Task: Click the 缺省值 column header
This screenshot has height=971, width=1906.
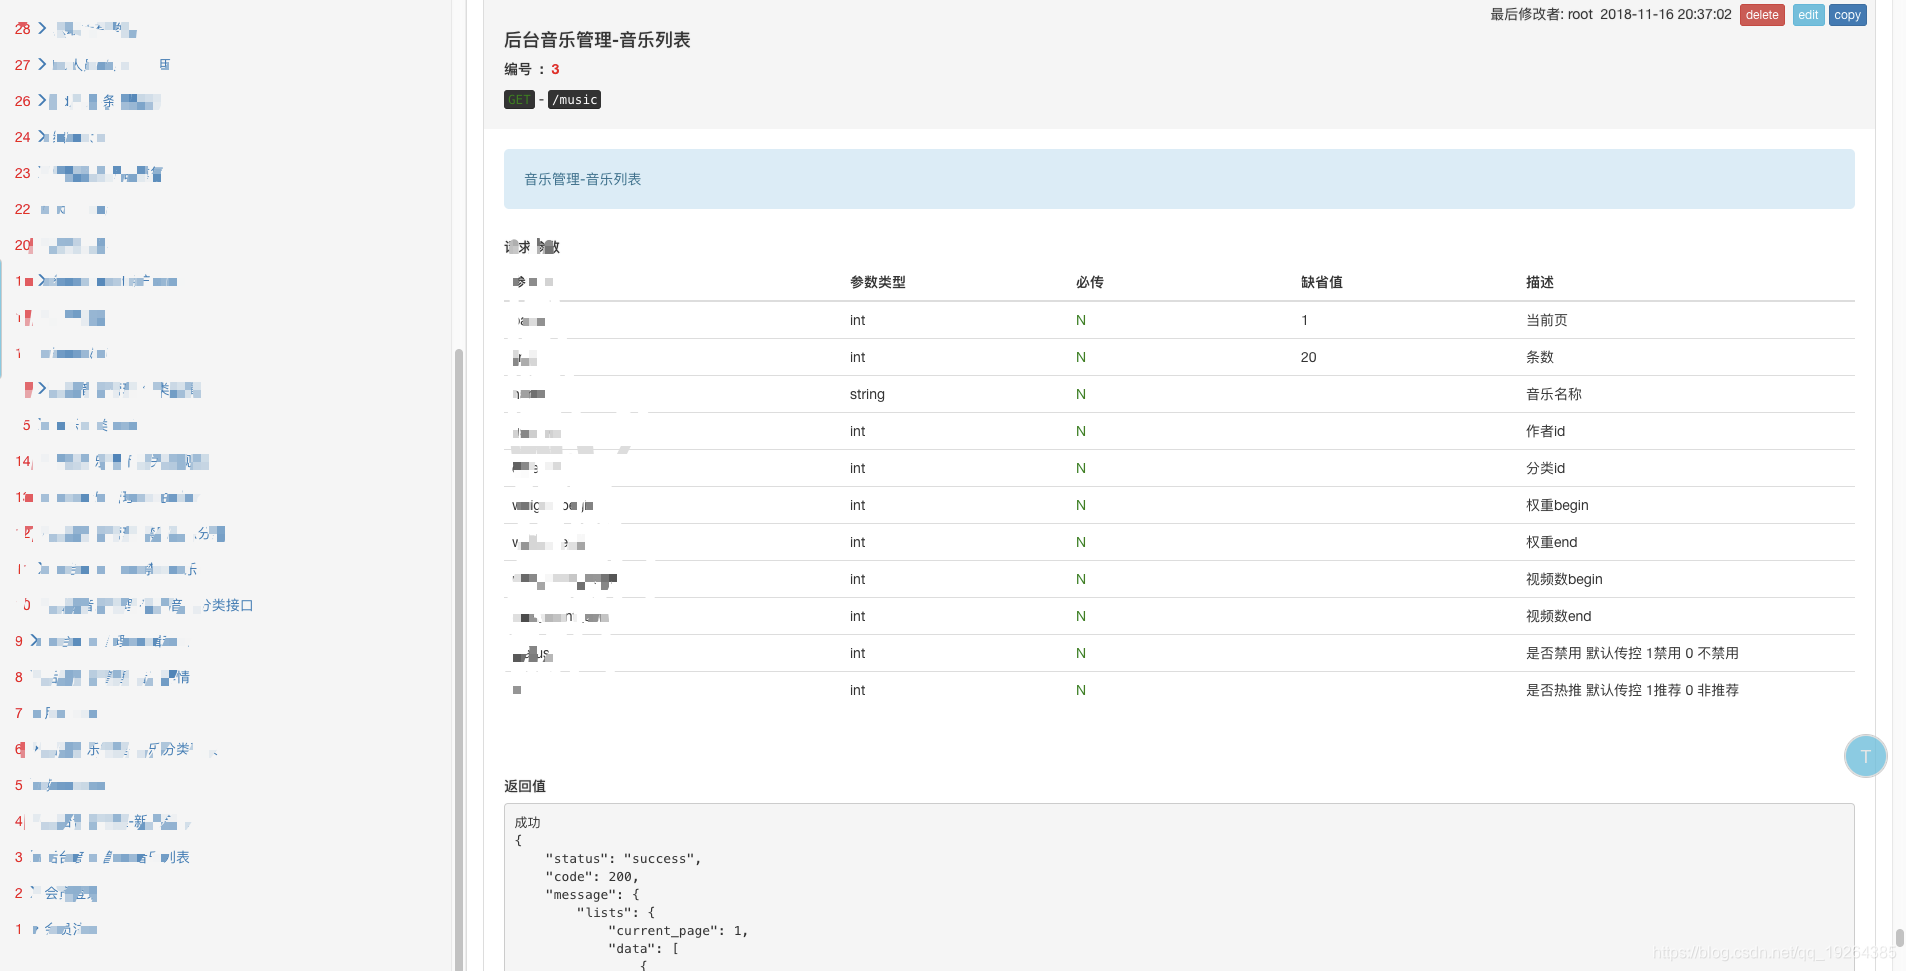Action: [x=1322, y=283]
